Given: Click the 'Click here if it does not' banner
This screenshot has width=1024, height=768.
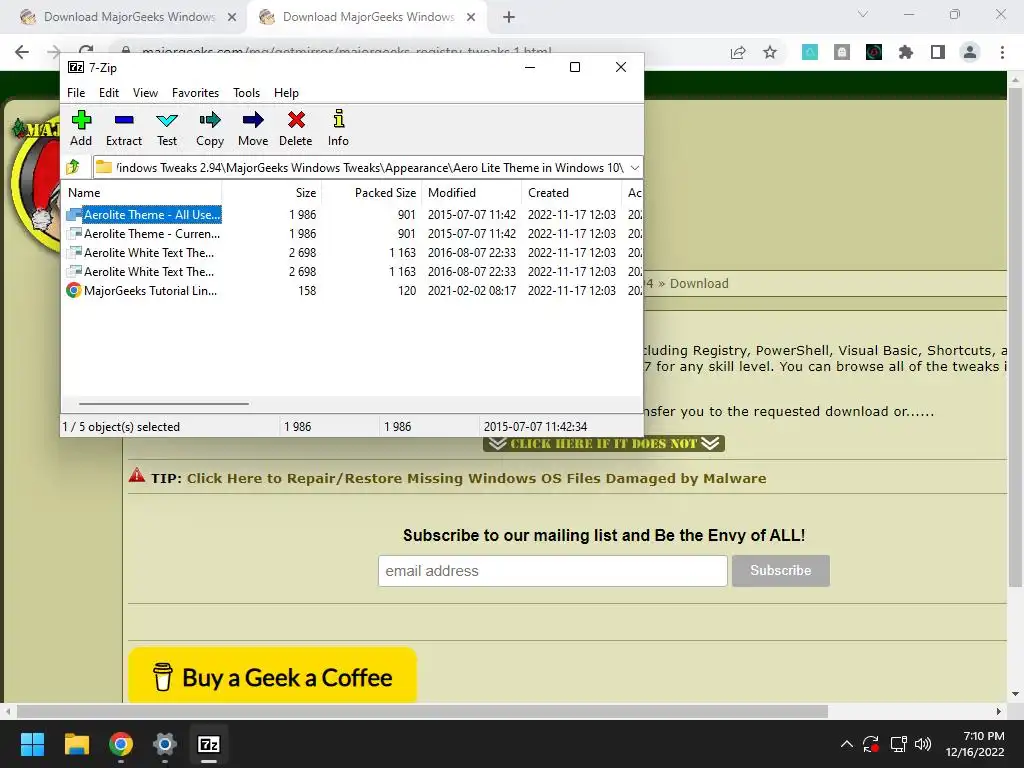Looking at the screenshot, I should [604, 444].
